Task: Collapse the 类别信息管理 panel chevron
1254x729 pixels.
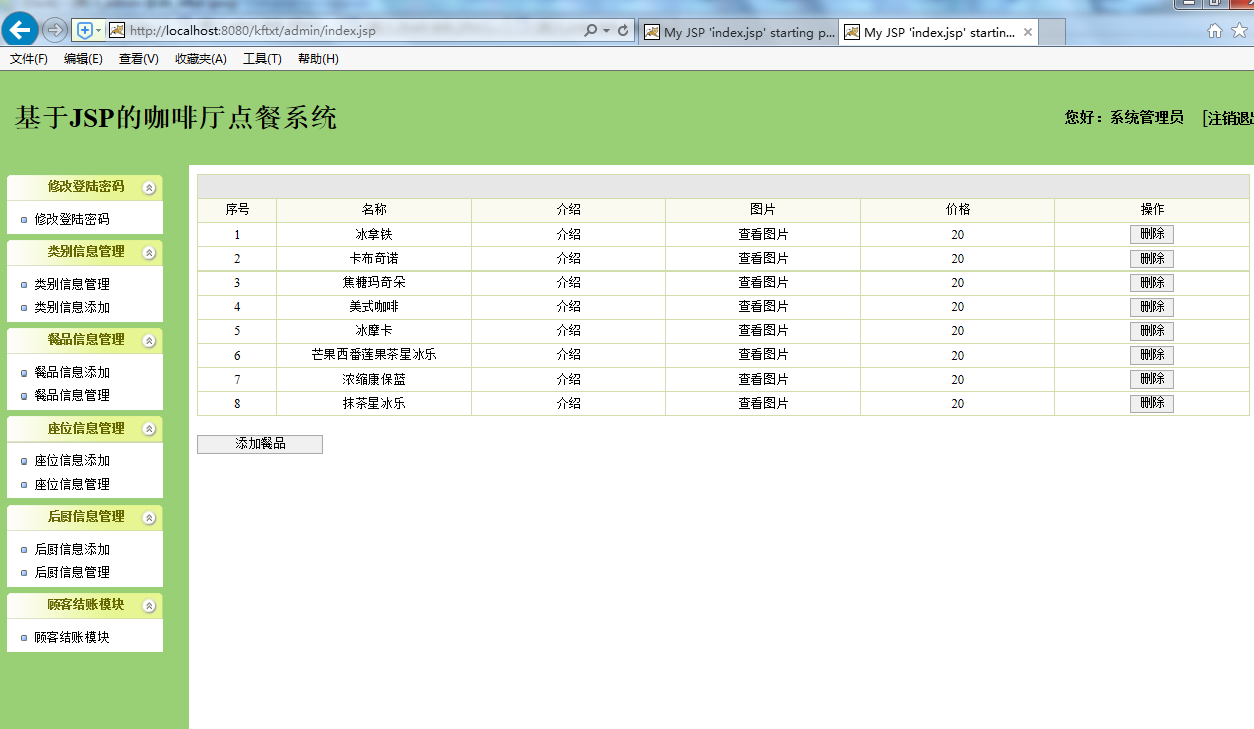Action: (149, 253)
